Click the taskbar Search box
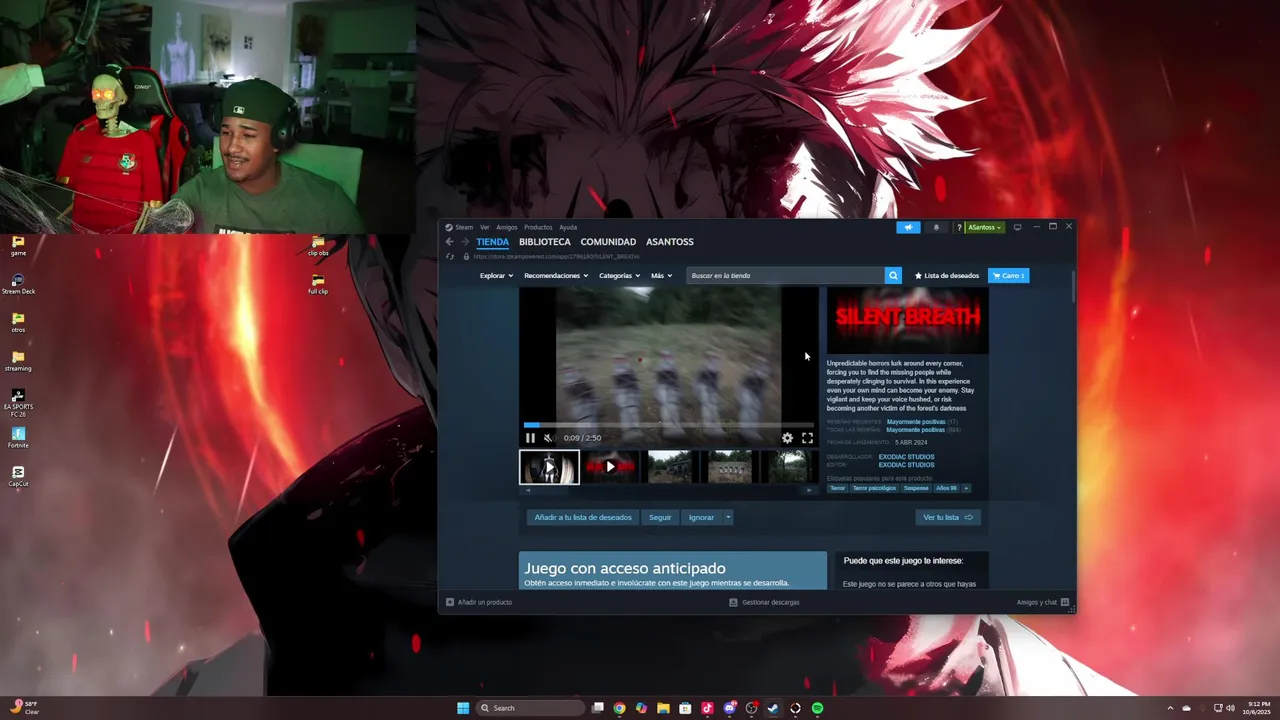This screenshot has height=720, width=1280. tap(531, 708)
